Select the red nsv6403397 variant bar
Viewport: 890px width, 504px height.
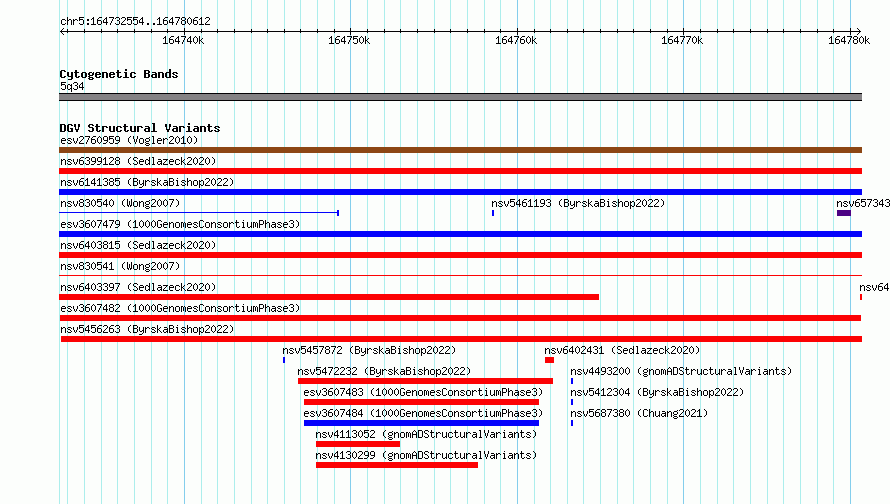click(x=329, y=297)
